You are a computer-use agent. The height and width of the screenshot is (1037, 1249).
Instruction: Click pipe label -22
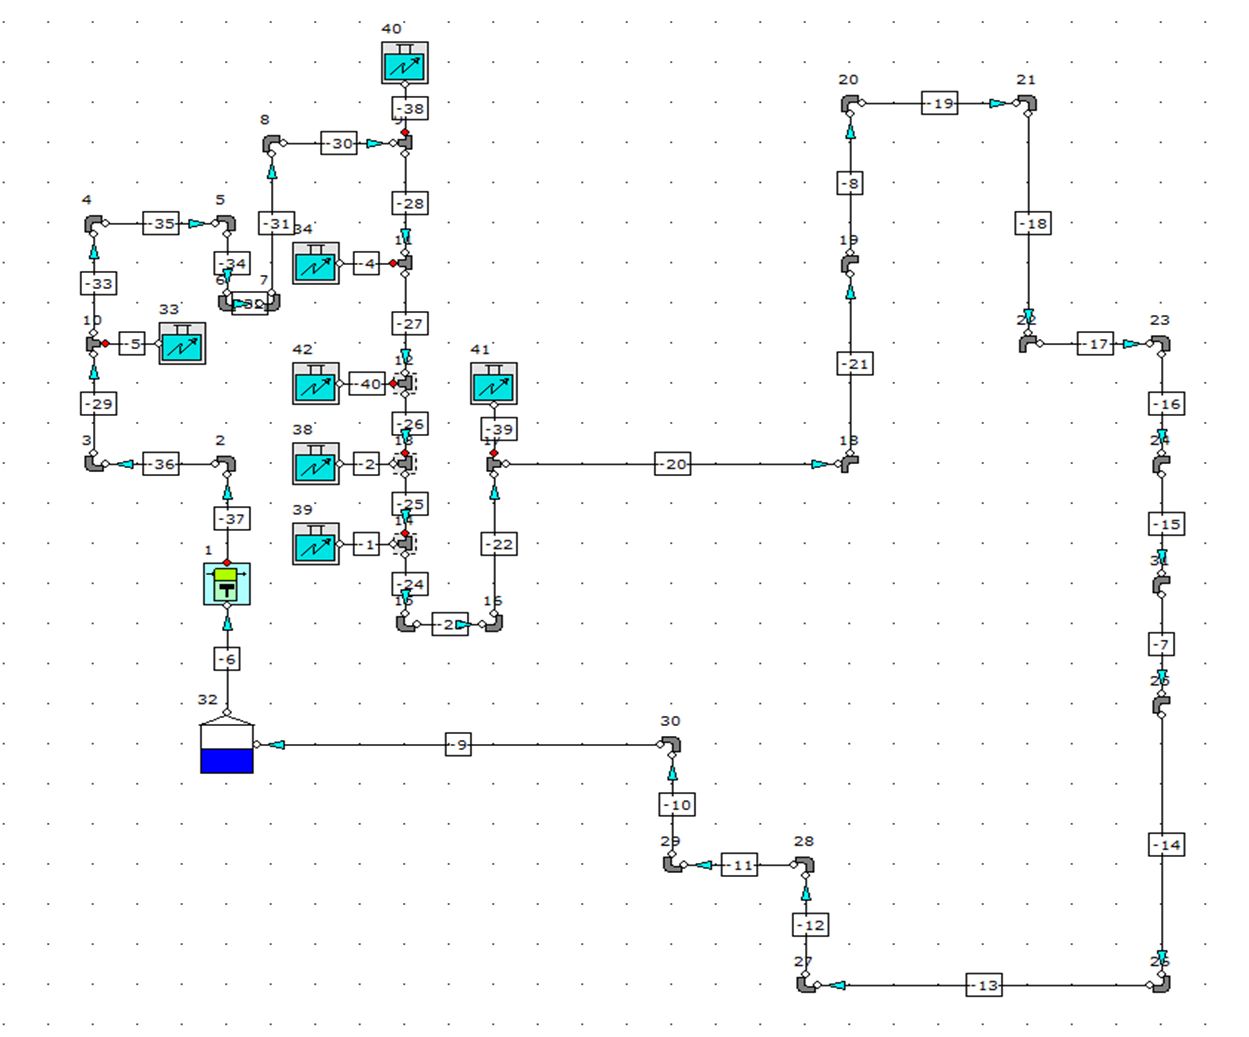point(499,543)
